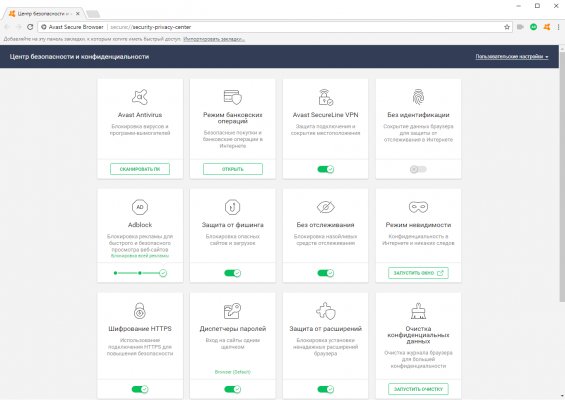
Task: Click the video camera extension icon
Action: 520,27
